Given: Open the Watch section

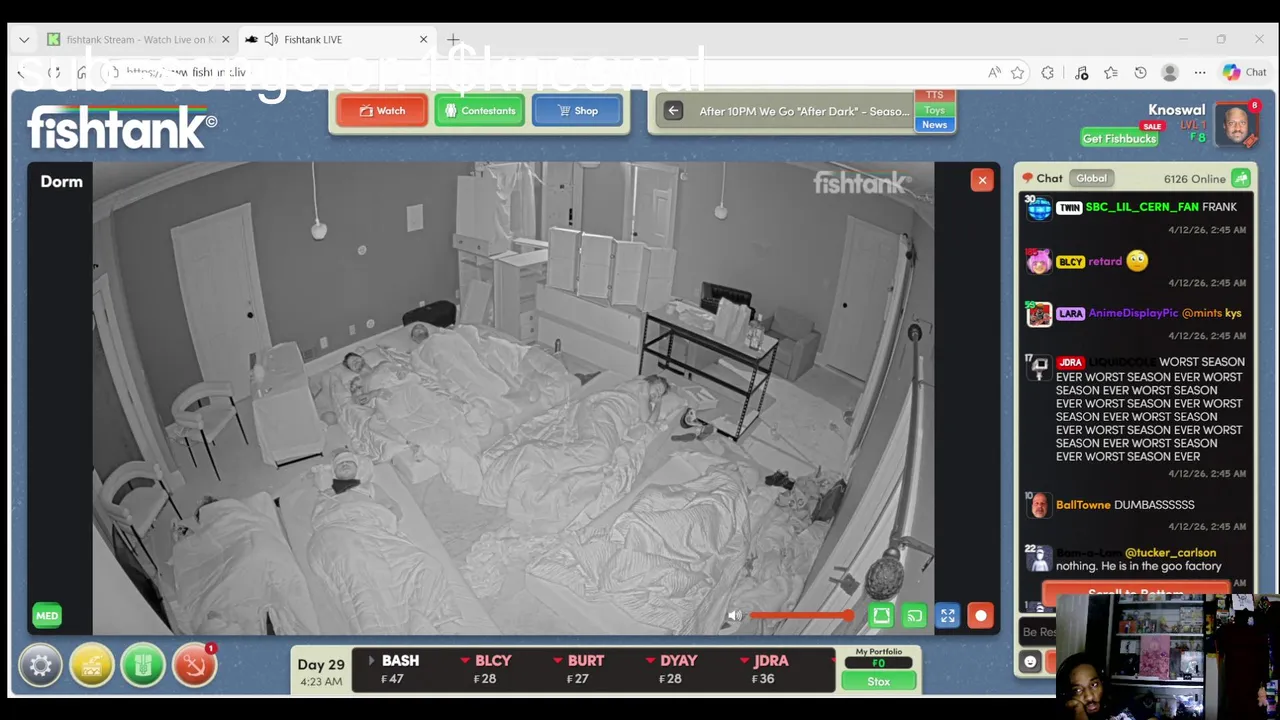Looking at the screenshot, I should point(382,111).
